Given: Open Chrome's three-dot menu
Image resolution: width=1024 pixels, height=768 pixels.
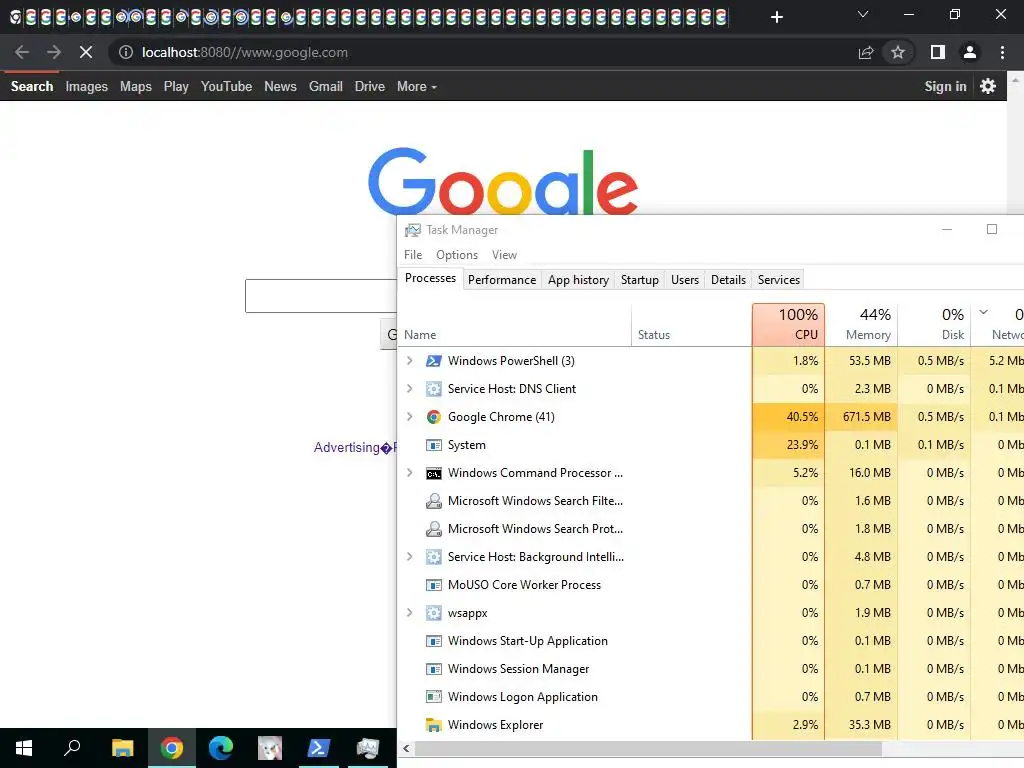Looking at the screenshot, I should pos(1002,52).
